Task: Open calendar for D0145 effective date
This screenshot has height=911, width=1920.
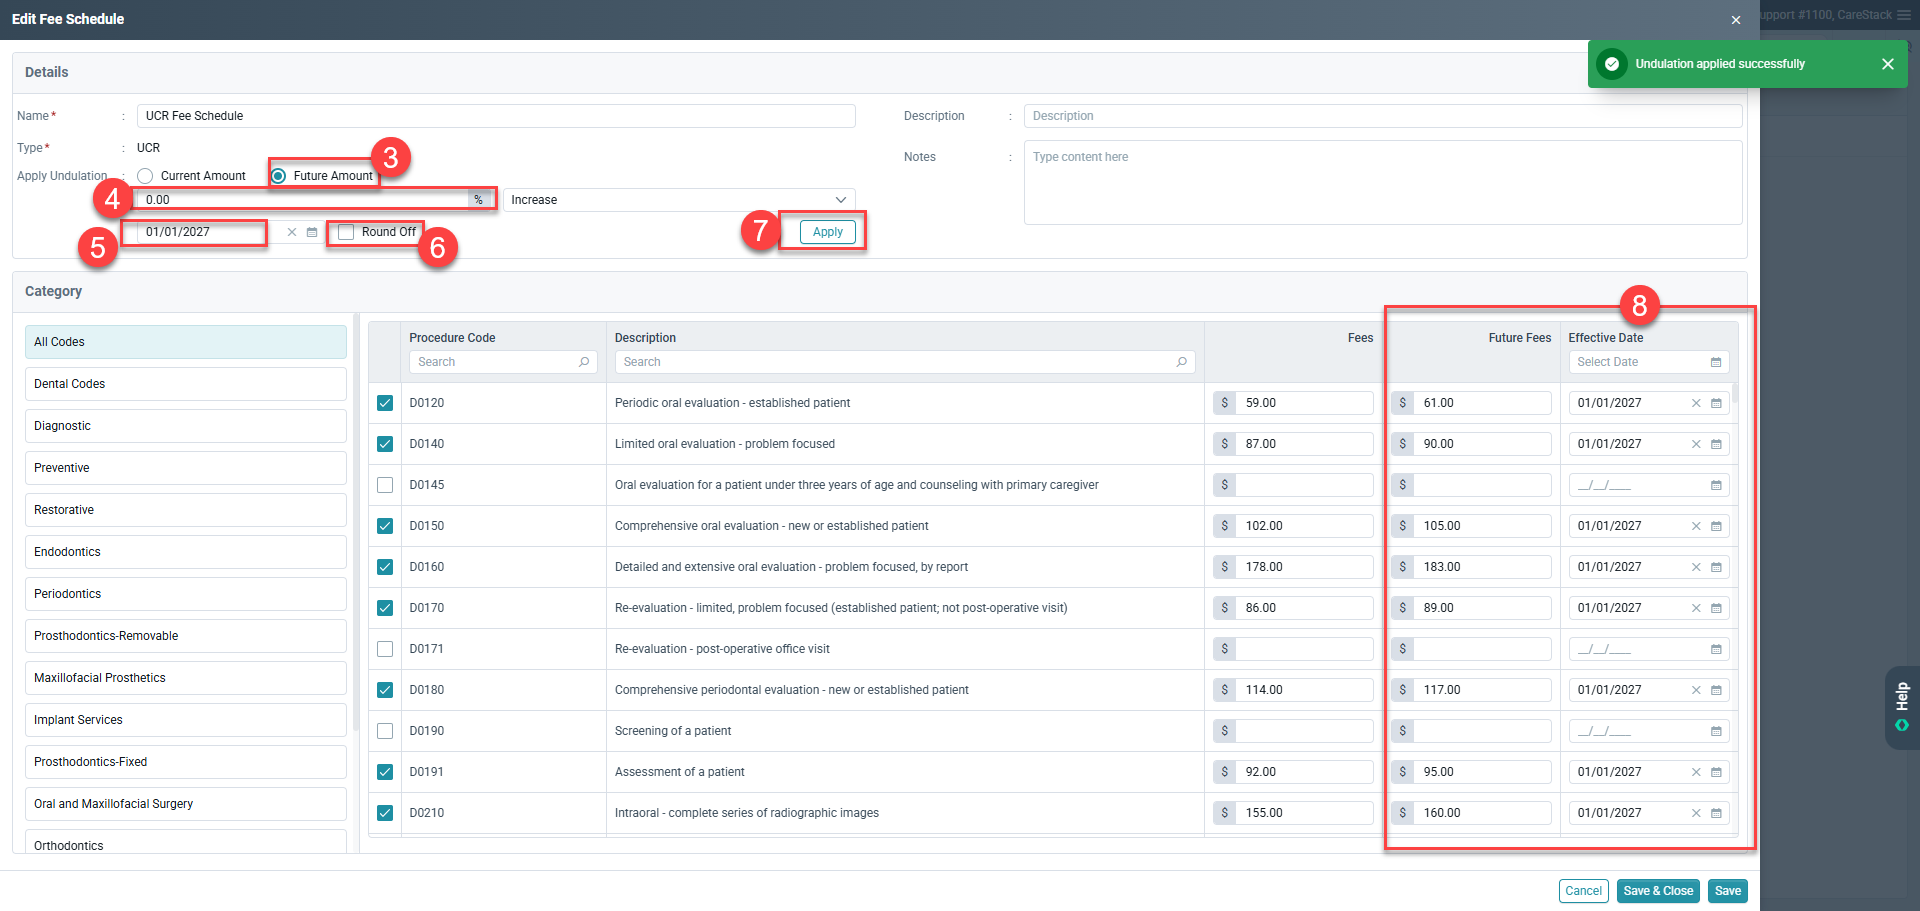Action: [x=1716, y=485]
